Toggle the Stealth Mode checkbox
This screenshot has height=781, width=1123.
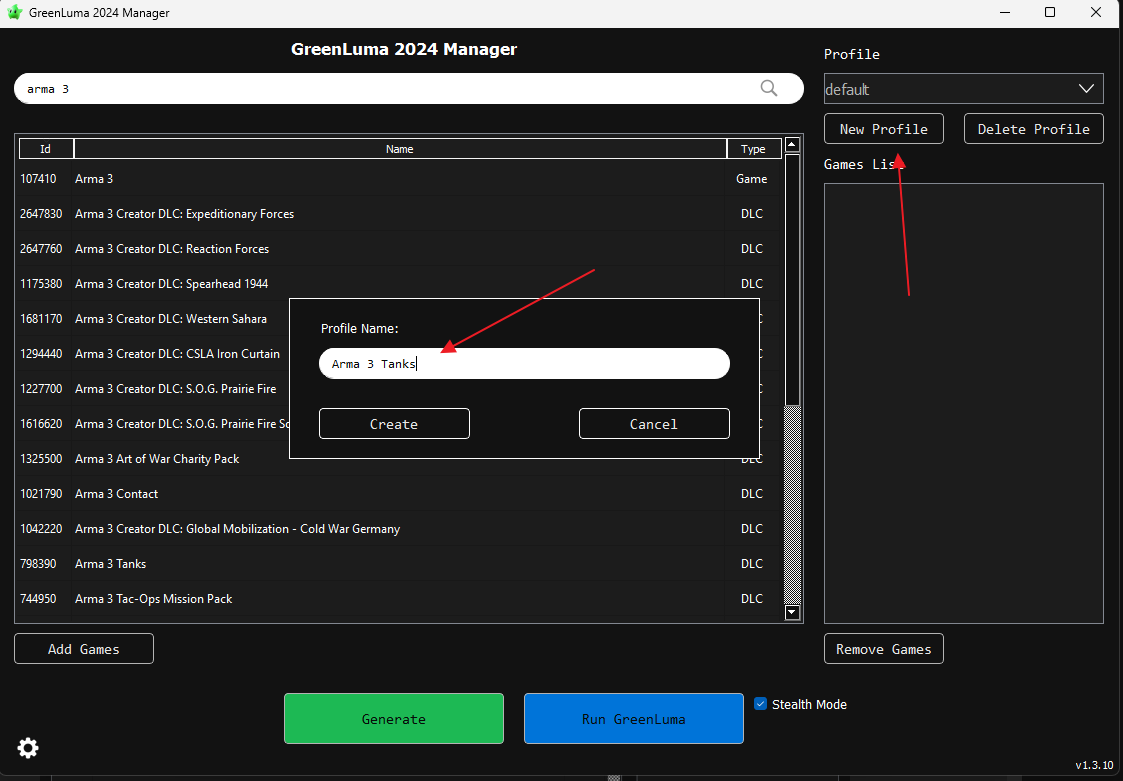(760, 704)
